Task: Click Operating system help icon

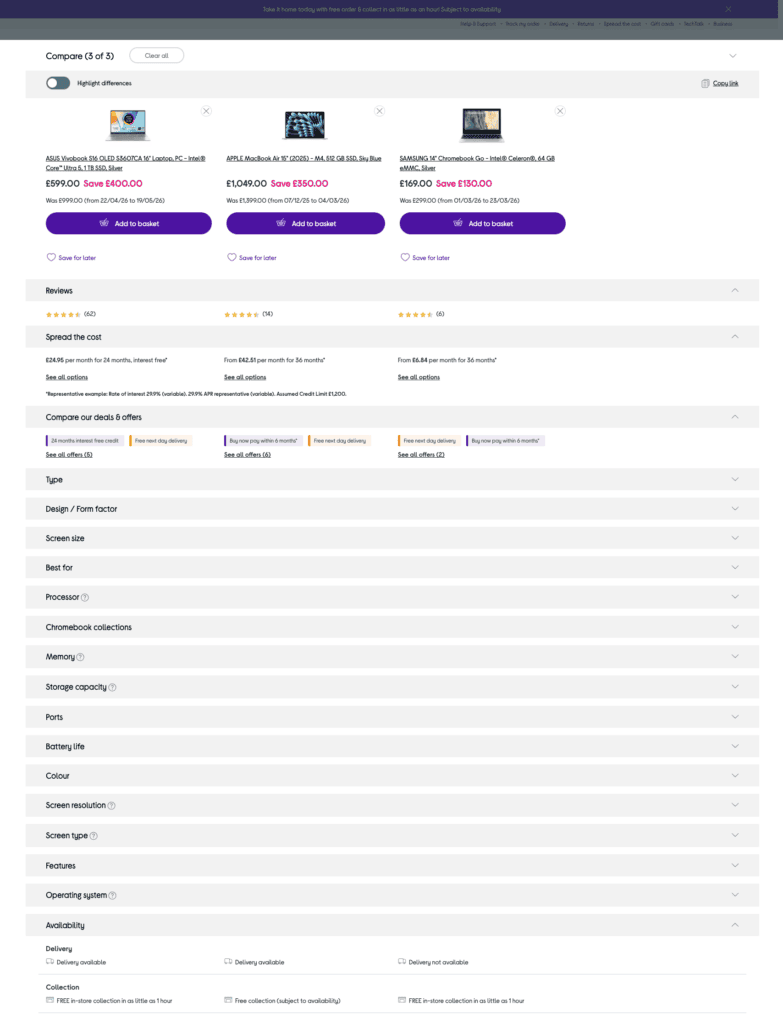Action: coord(112,895)
